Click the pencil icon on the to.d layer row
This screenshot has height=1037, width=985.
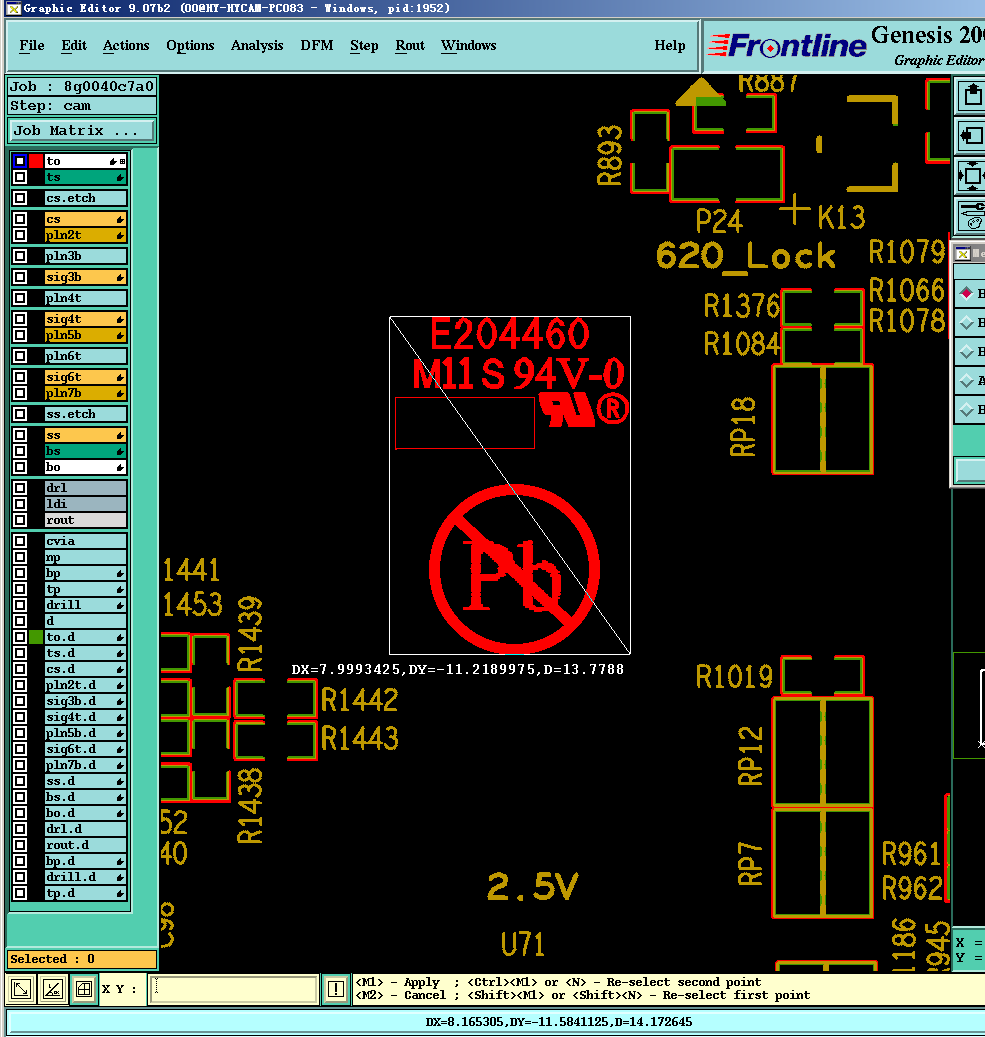120,637
